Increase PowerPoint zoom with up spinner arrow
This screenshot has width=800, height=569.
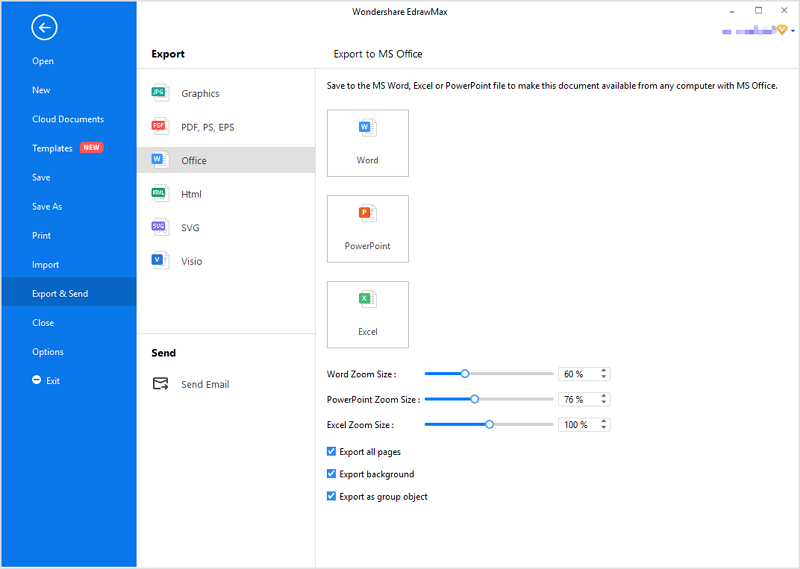click(604, 396)
